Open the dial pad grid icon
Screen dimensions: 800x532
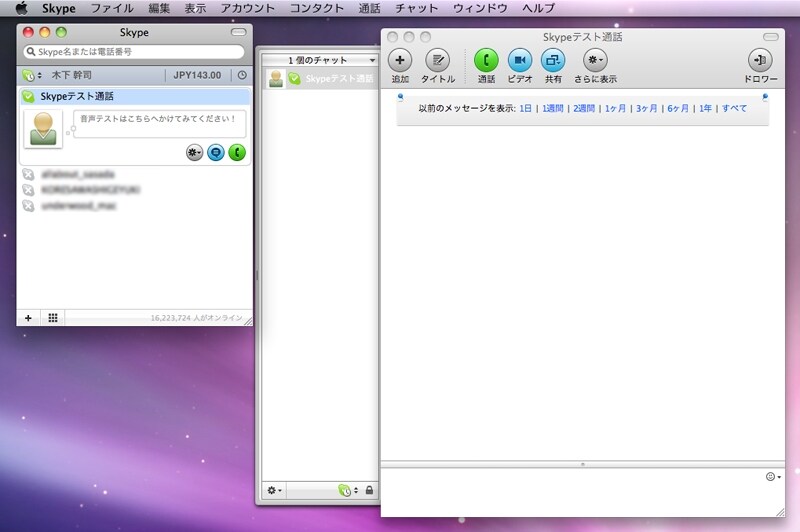53,318
